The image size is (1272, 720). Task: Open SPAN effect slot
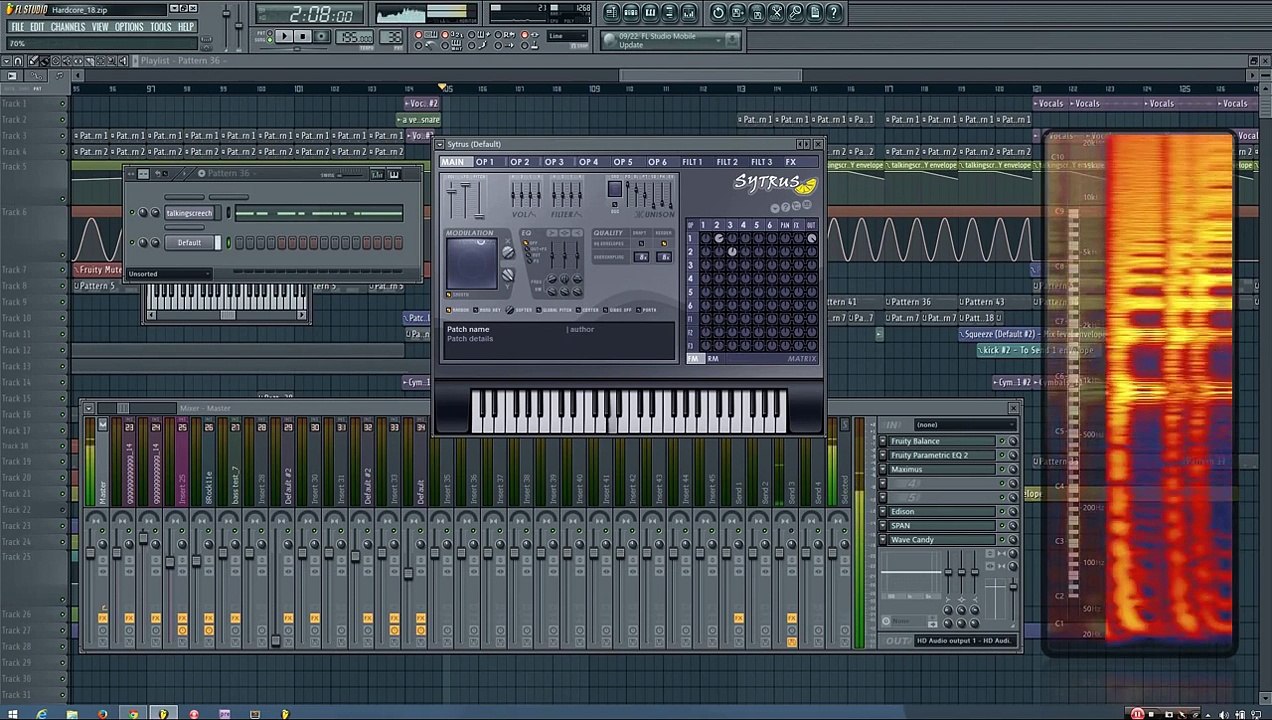(x=944, y=526)
